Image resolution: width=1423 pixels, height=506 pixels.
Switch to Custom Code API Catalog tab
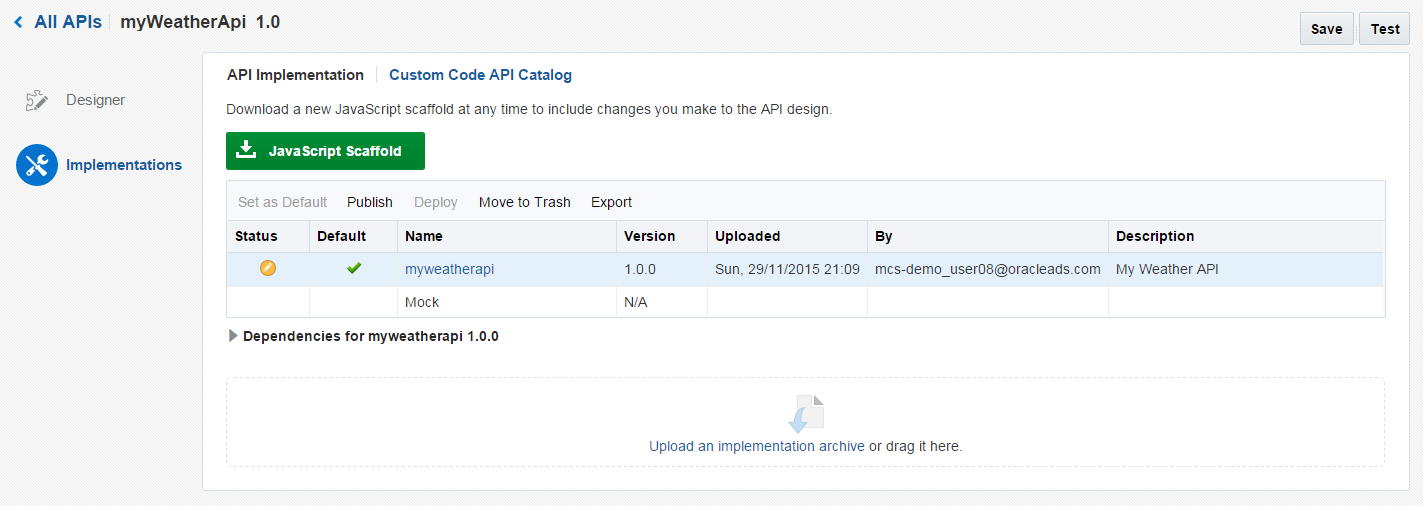point(480,75)
